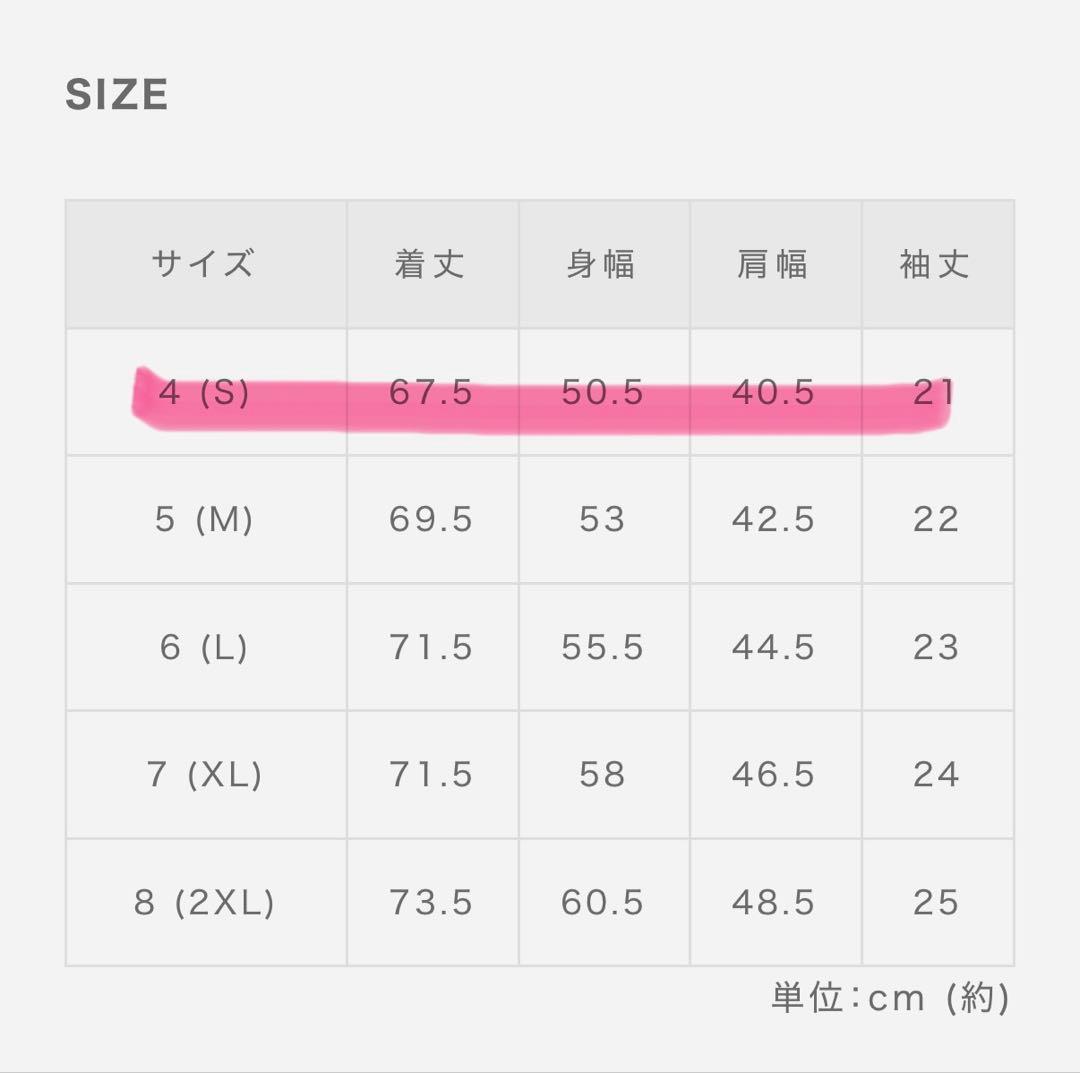The image size is (1080, 1073).
Task: Click the 袖丈 column header
Action: click(936, 265)
